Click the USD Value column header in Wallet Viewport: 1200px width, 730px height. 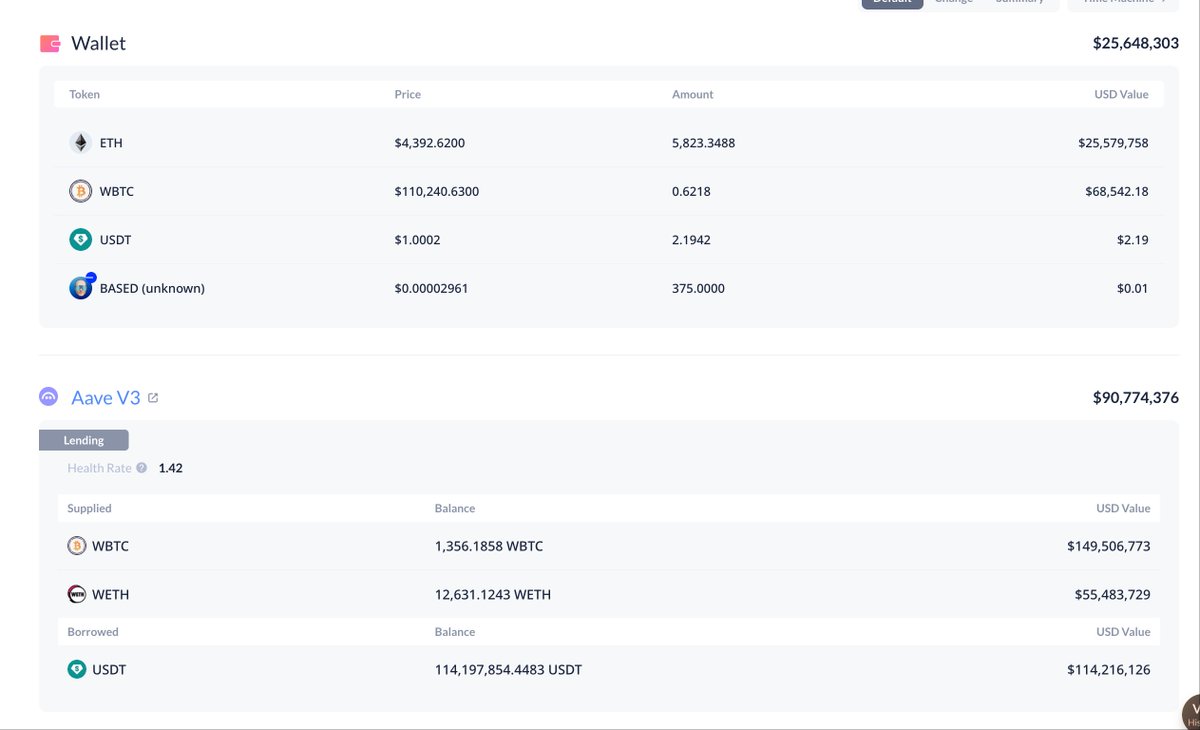tap(1121, 95)
